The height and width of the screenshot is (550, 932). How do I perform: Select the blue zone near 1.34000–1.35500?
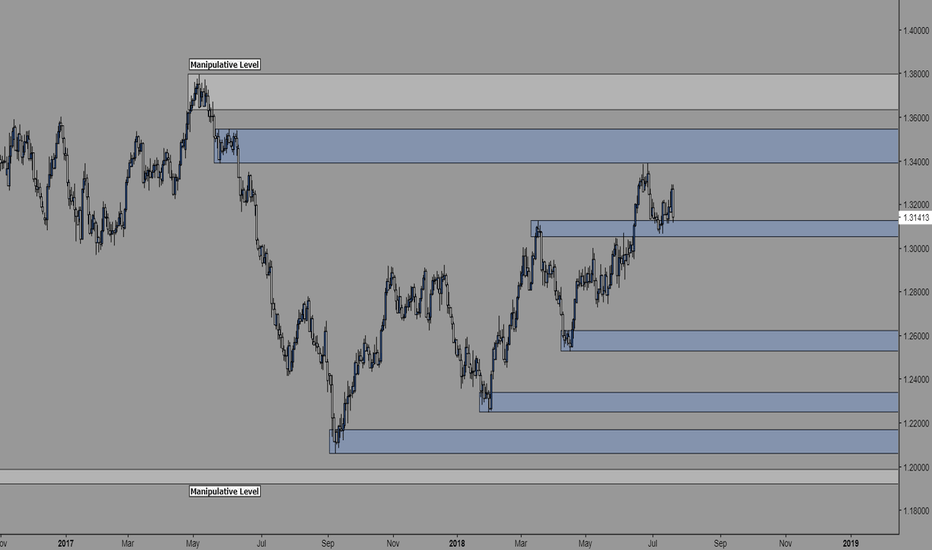tap(556, 146)
